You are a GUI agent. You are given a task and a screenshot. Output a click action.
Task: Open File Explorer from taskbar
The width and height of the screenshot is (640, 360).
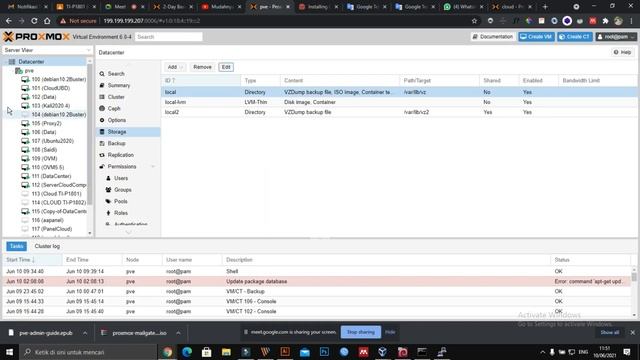226,352
